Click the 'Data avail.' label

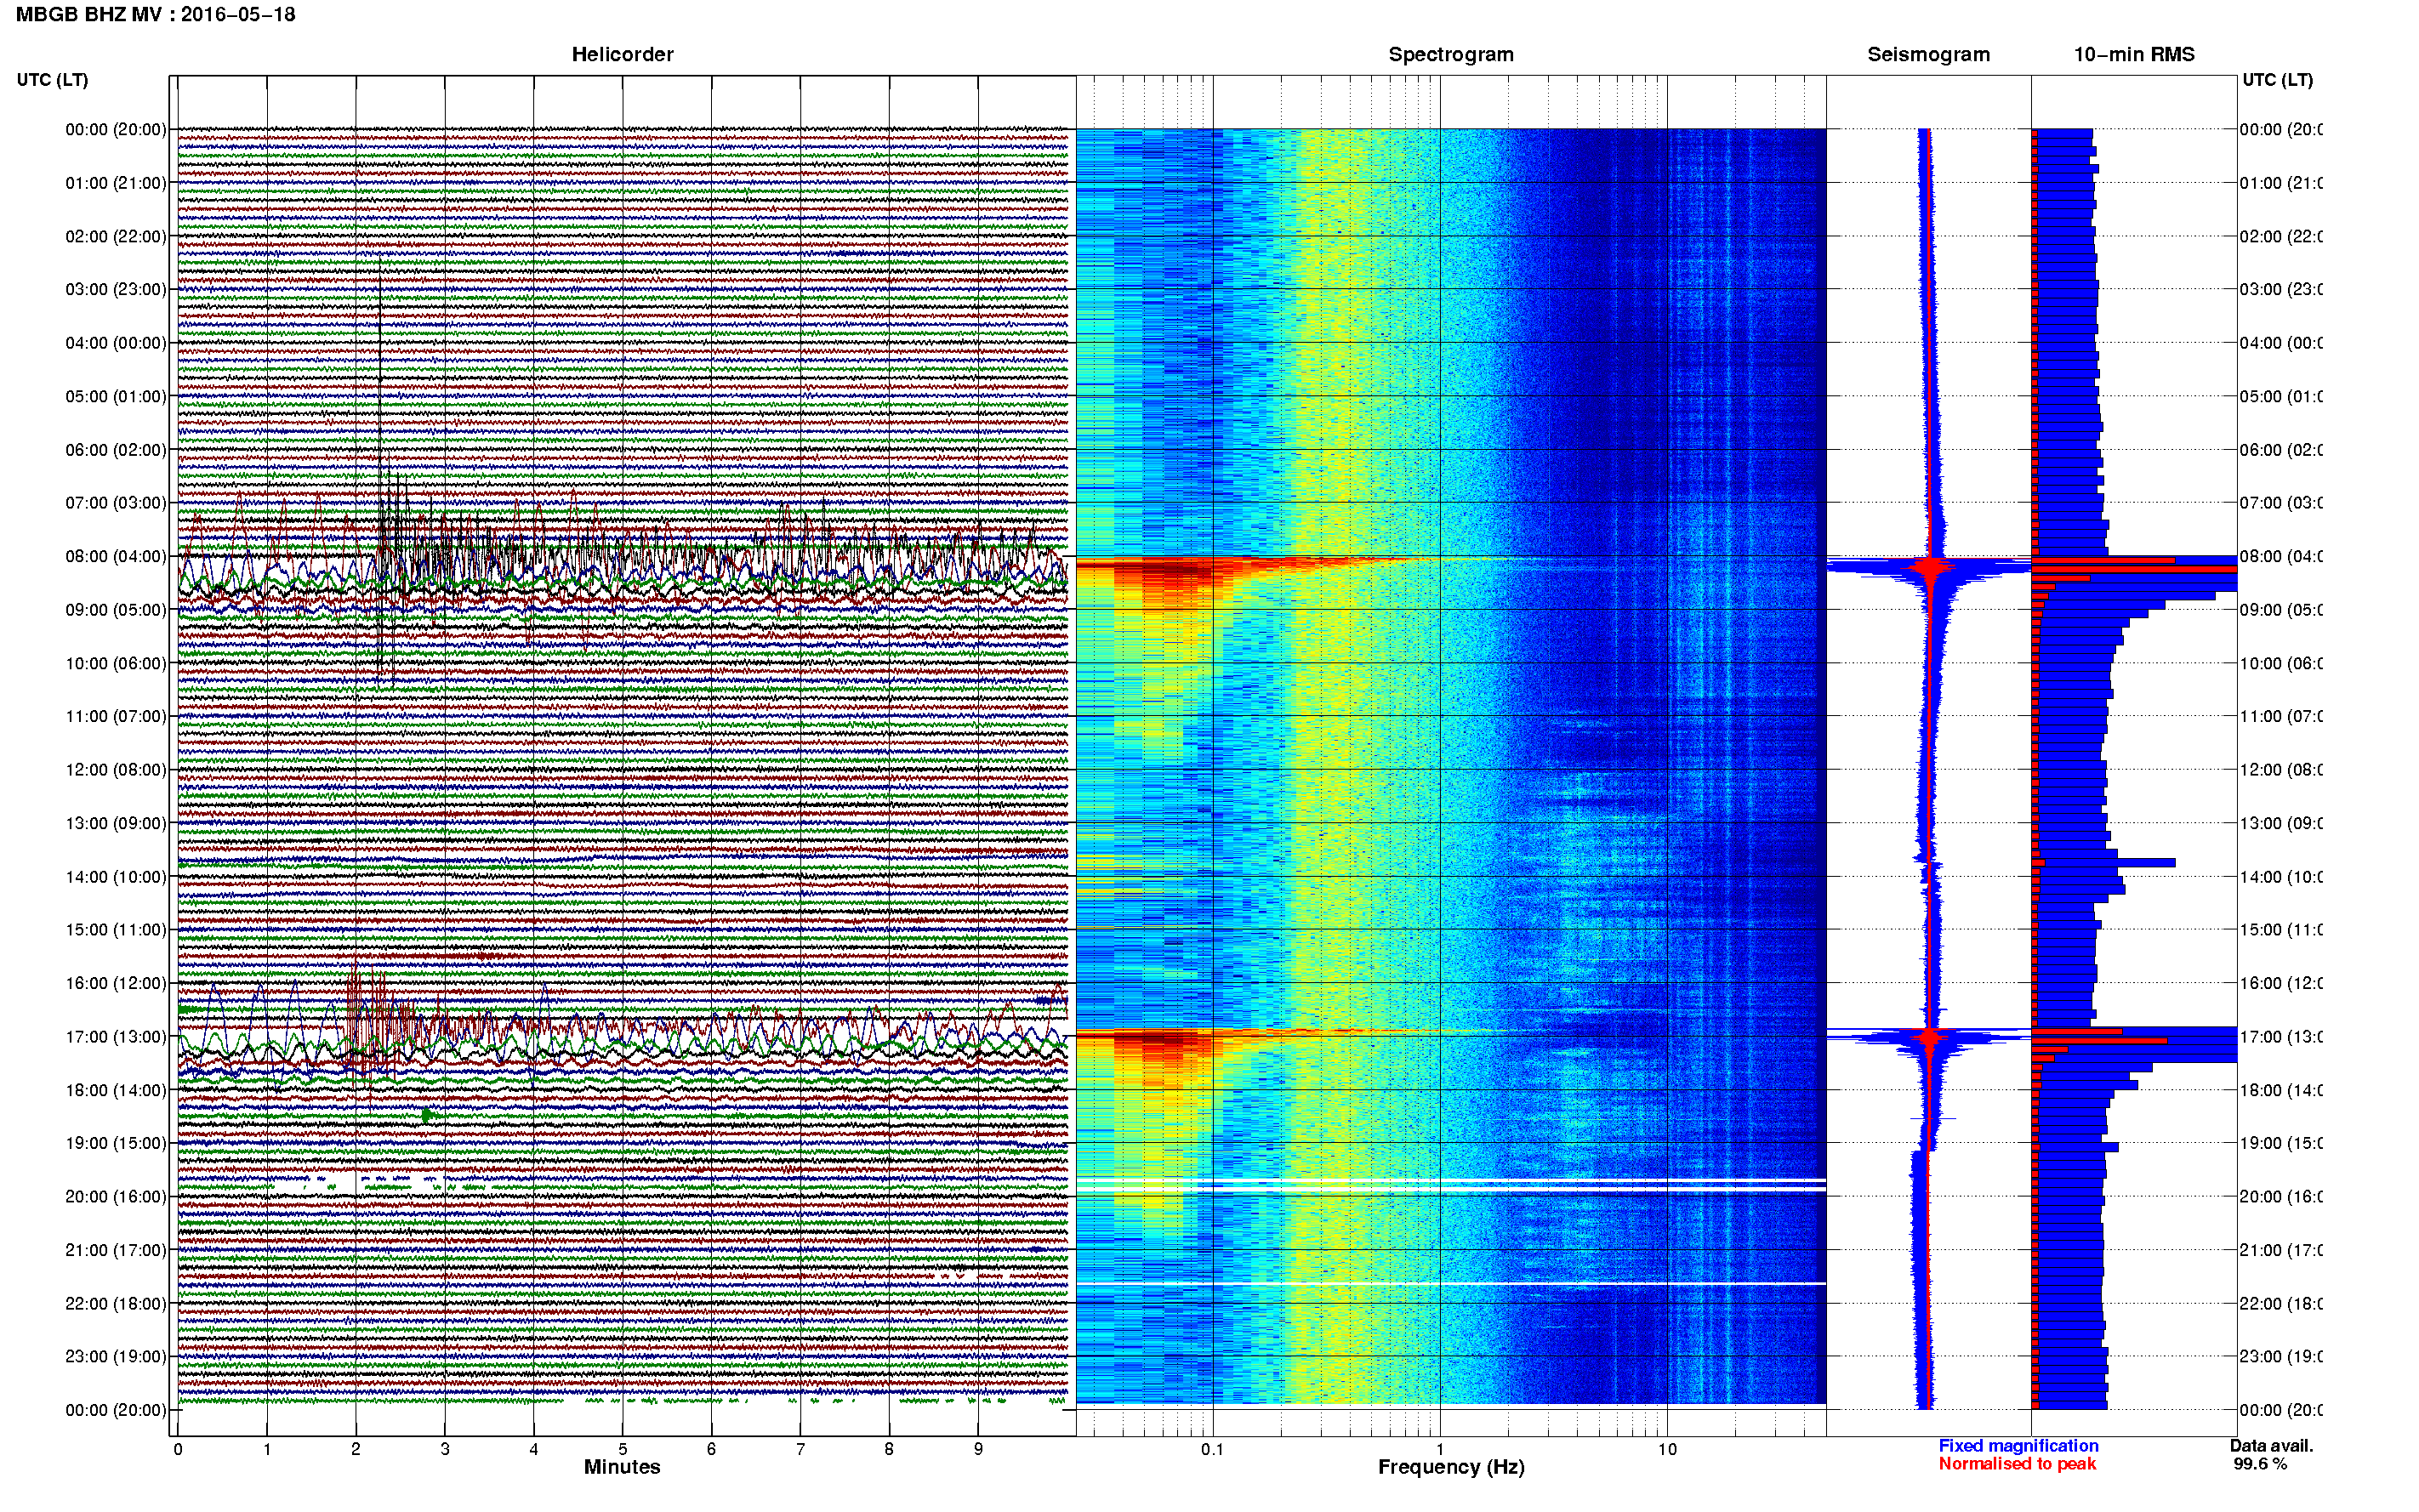pos(2271,1446)
